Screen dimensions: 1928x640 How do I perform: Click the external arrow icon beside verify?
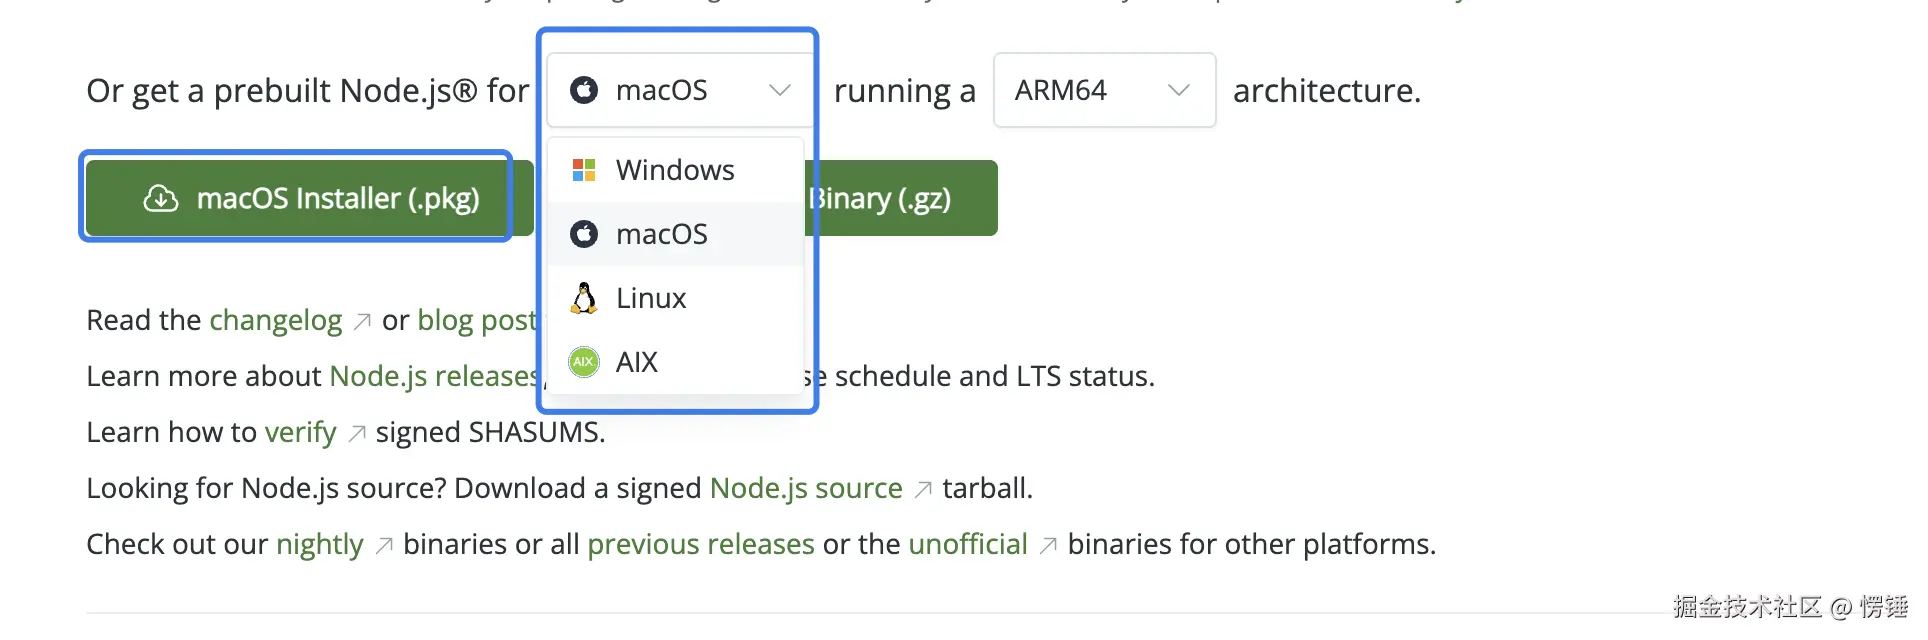click(x=357, y=434)
